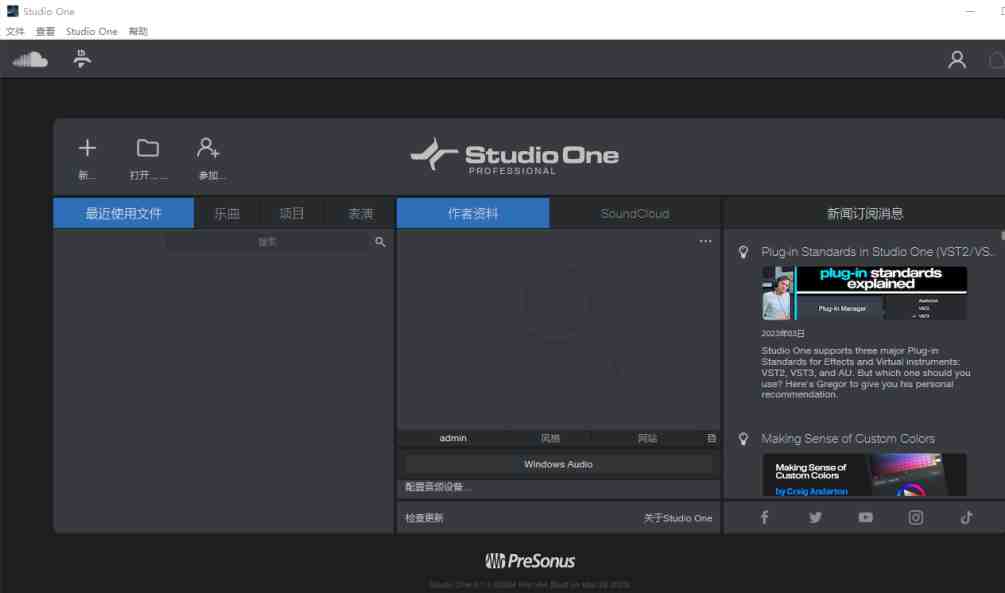
Task: Open the ellipsis menu in artist profile
Action: [x=705, y=240]
